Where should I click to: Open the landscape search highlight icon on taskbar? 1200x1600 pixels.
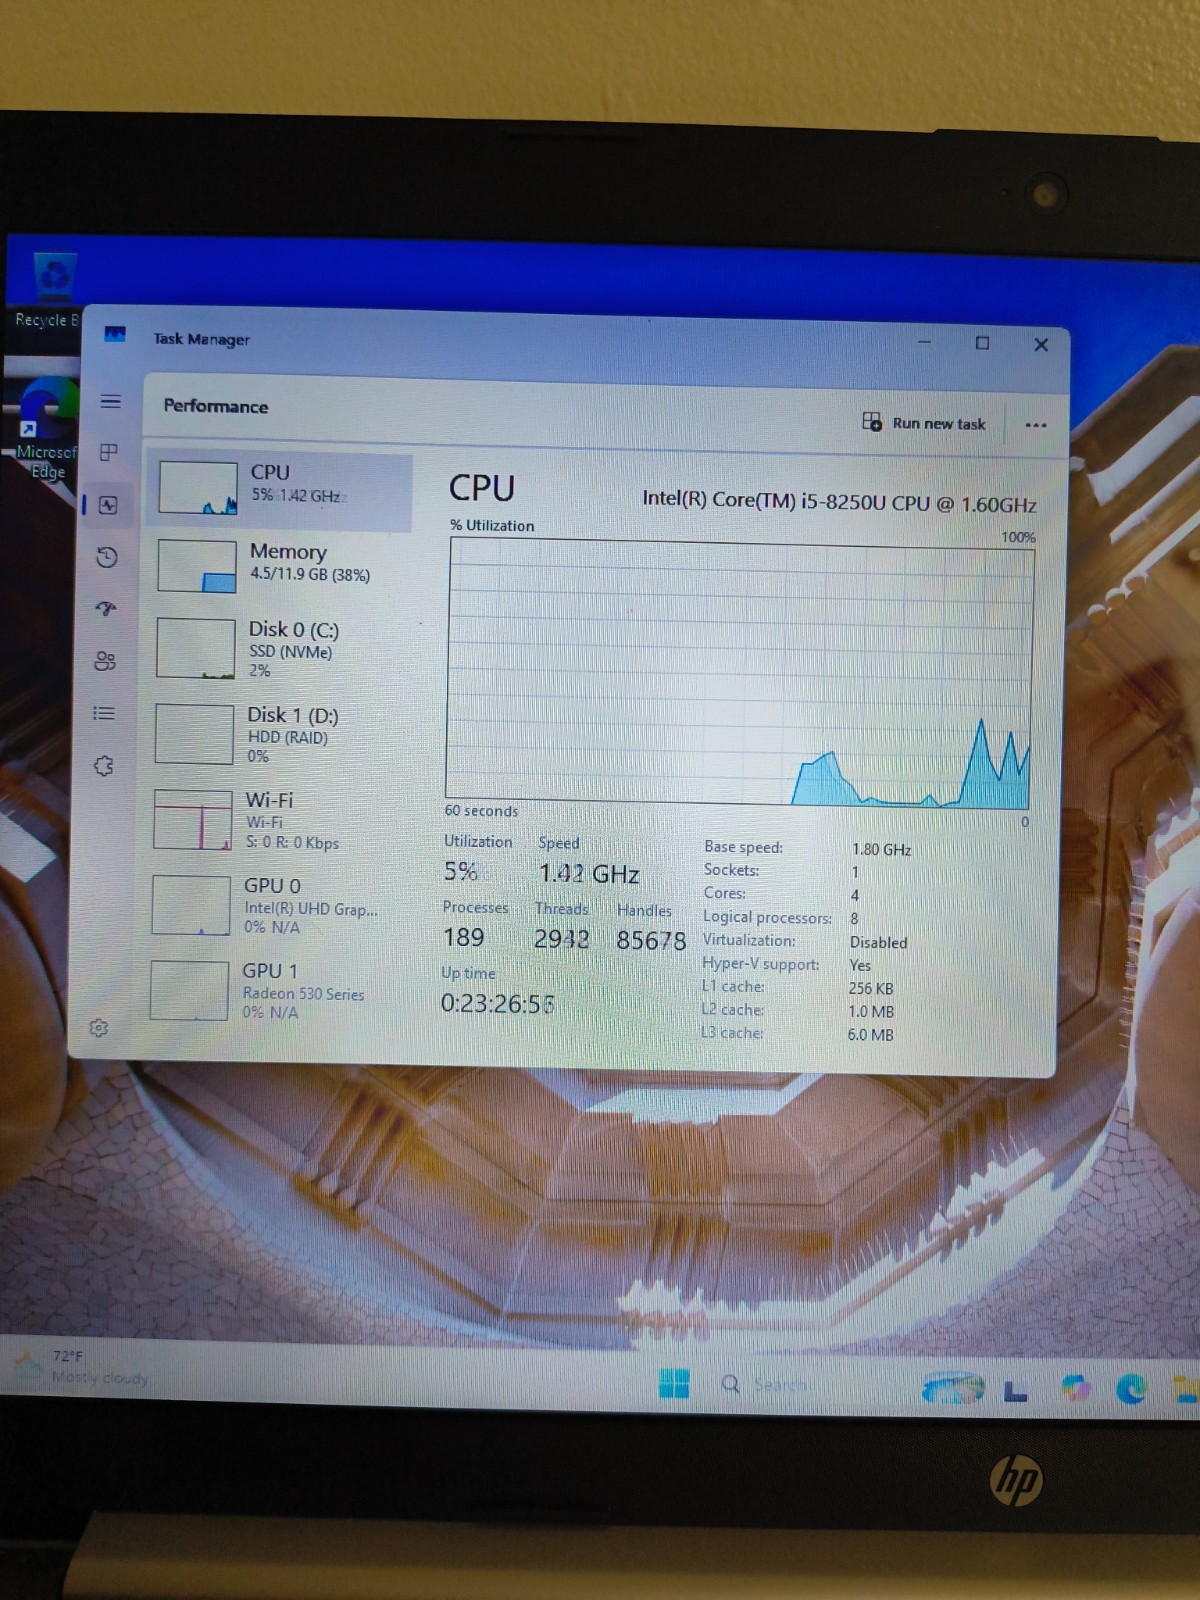point(953,1387)
